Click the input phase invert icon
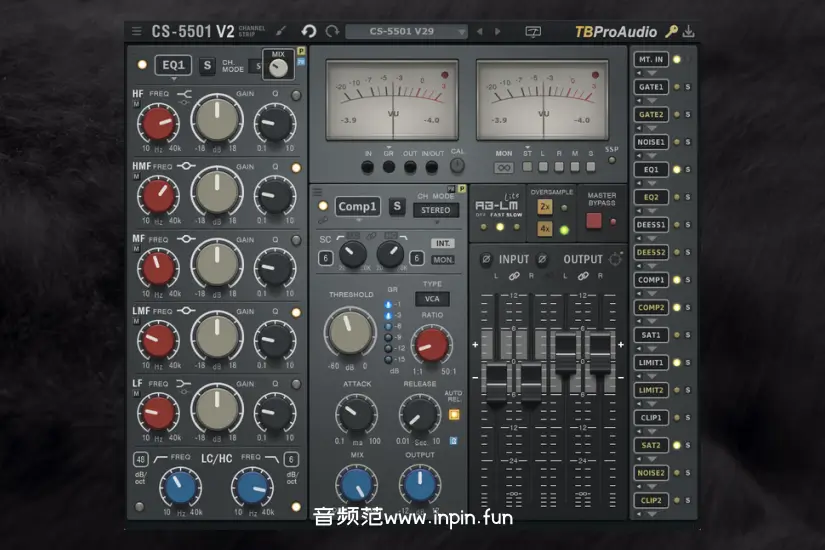Screen dimensions: 825x550 tap(486, 260)
